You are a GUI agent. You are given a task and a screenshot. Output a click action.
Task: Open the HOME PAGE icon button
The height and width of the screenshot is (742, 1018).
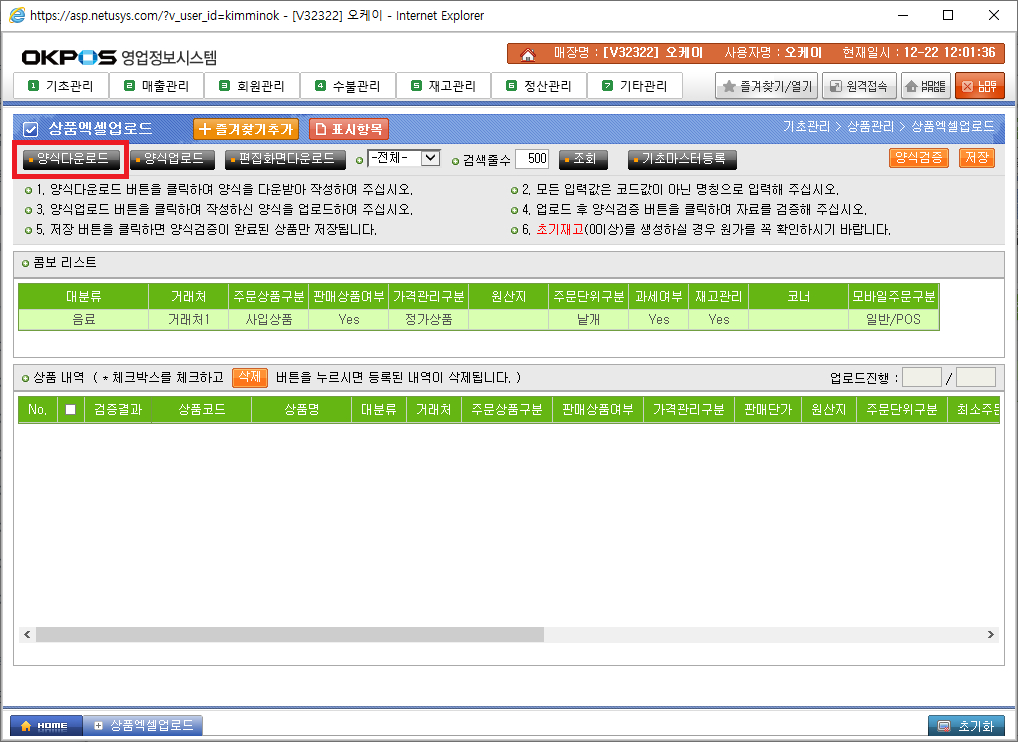pyautogui.click(x=925, y=86)
